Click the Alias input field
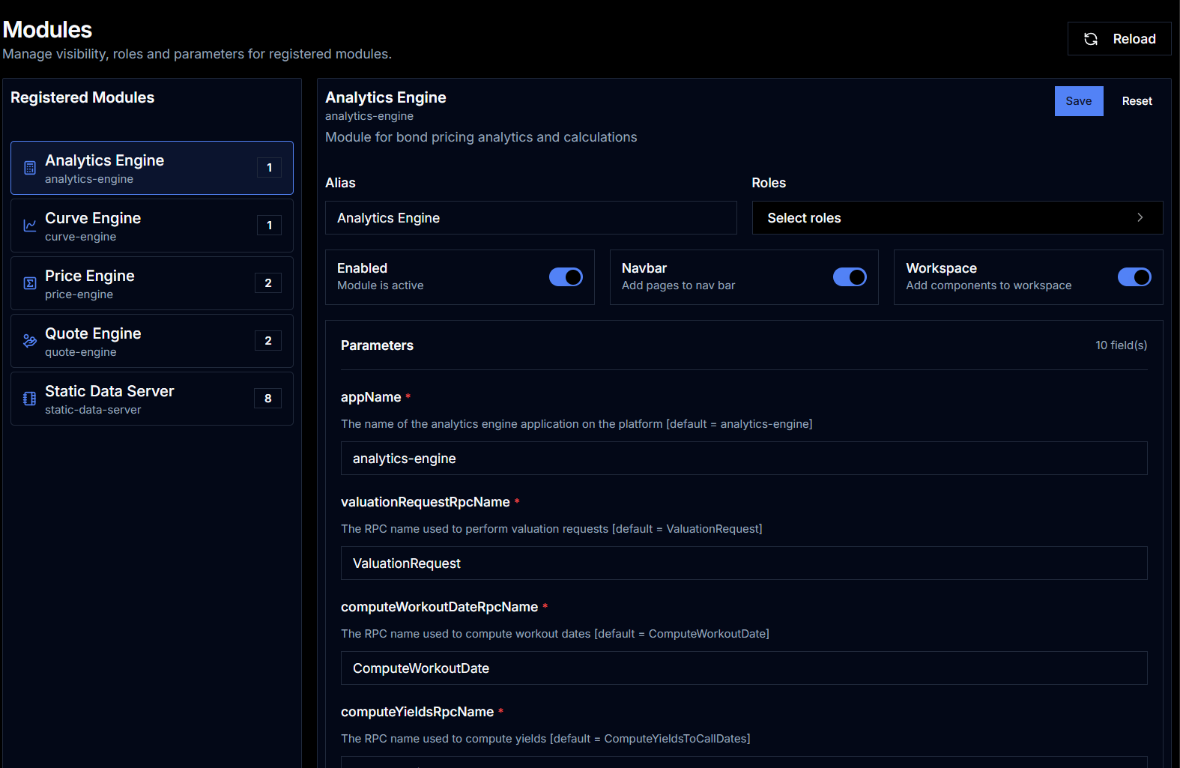The height and width of the screenshot is (768, 1180). click(x=531, y=218)
